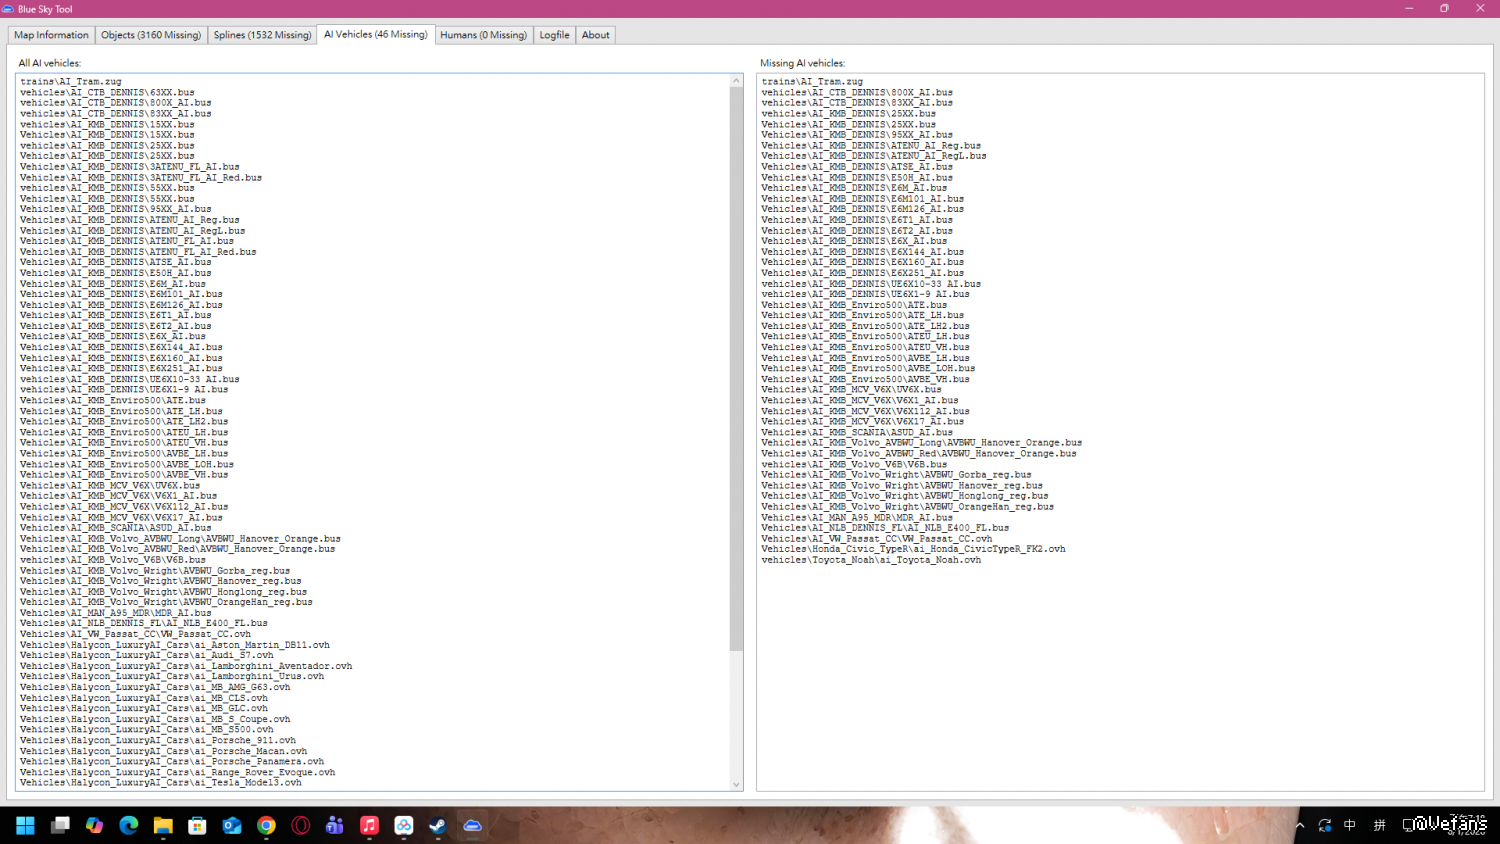
Task: Click VW_Passat_CC.ovh in Missing AI vehicles list
Action: (877, 538)
